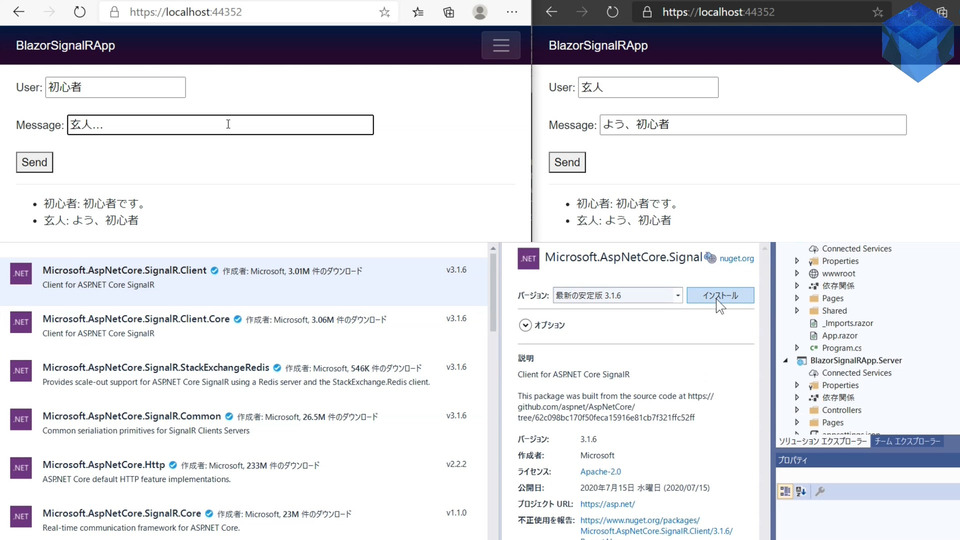
Task: Expand Program.cs node
Action: (797, 348)
